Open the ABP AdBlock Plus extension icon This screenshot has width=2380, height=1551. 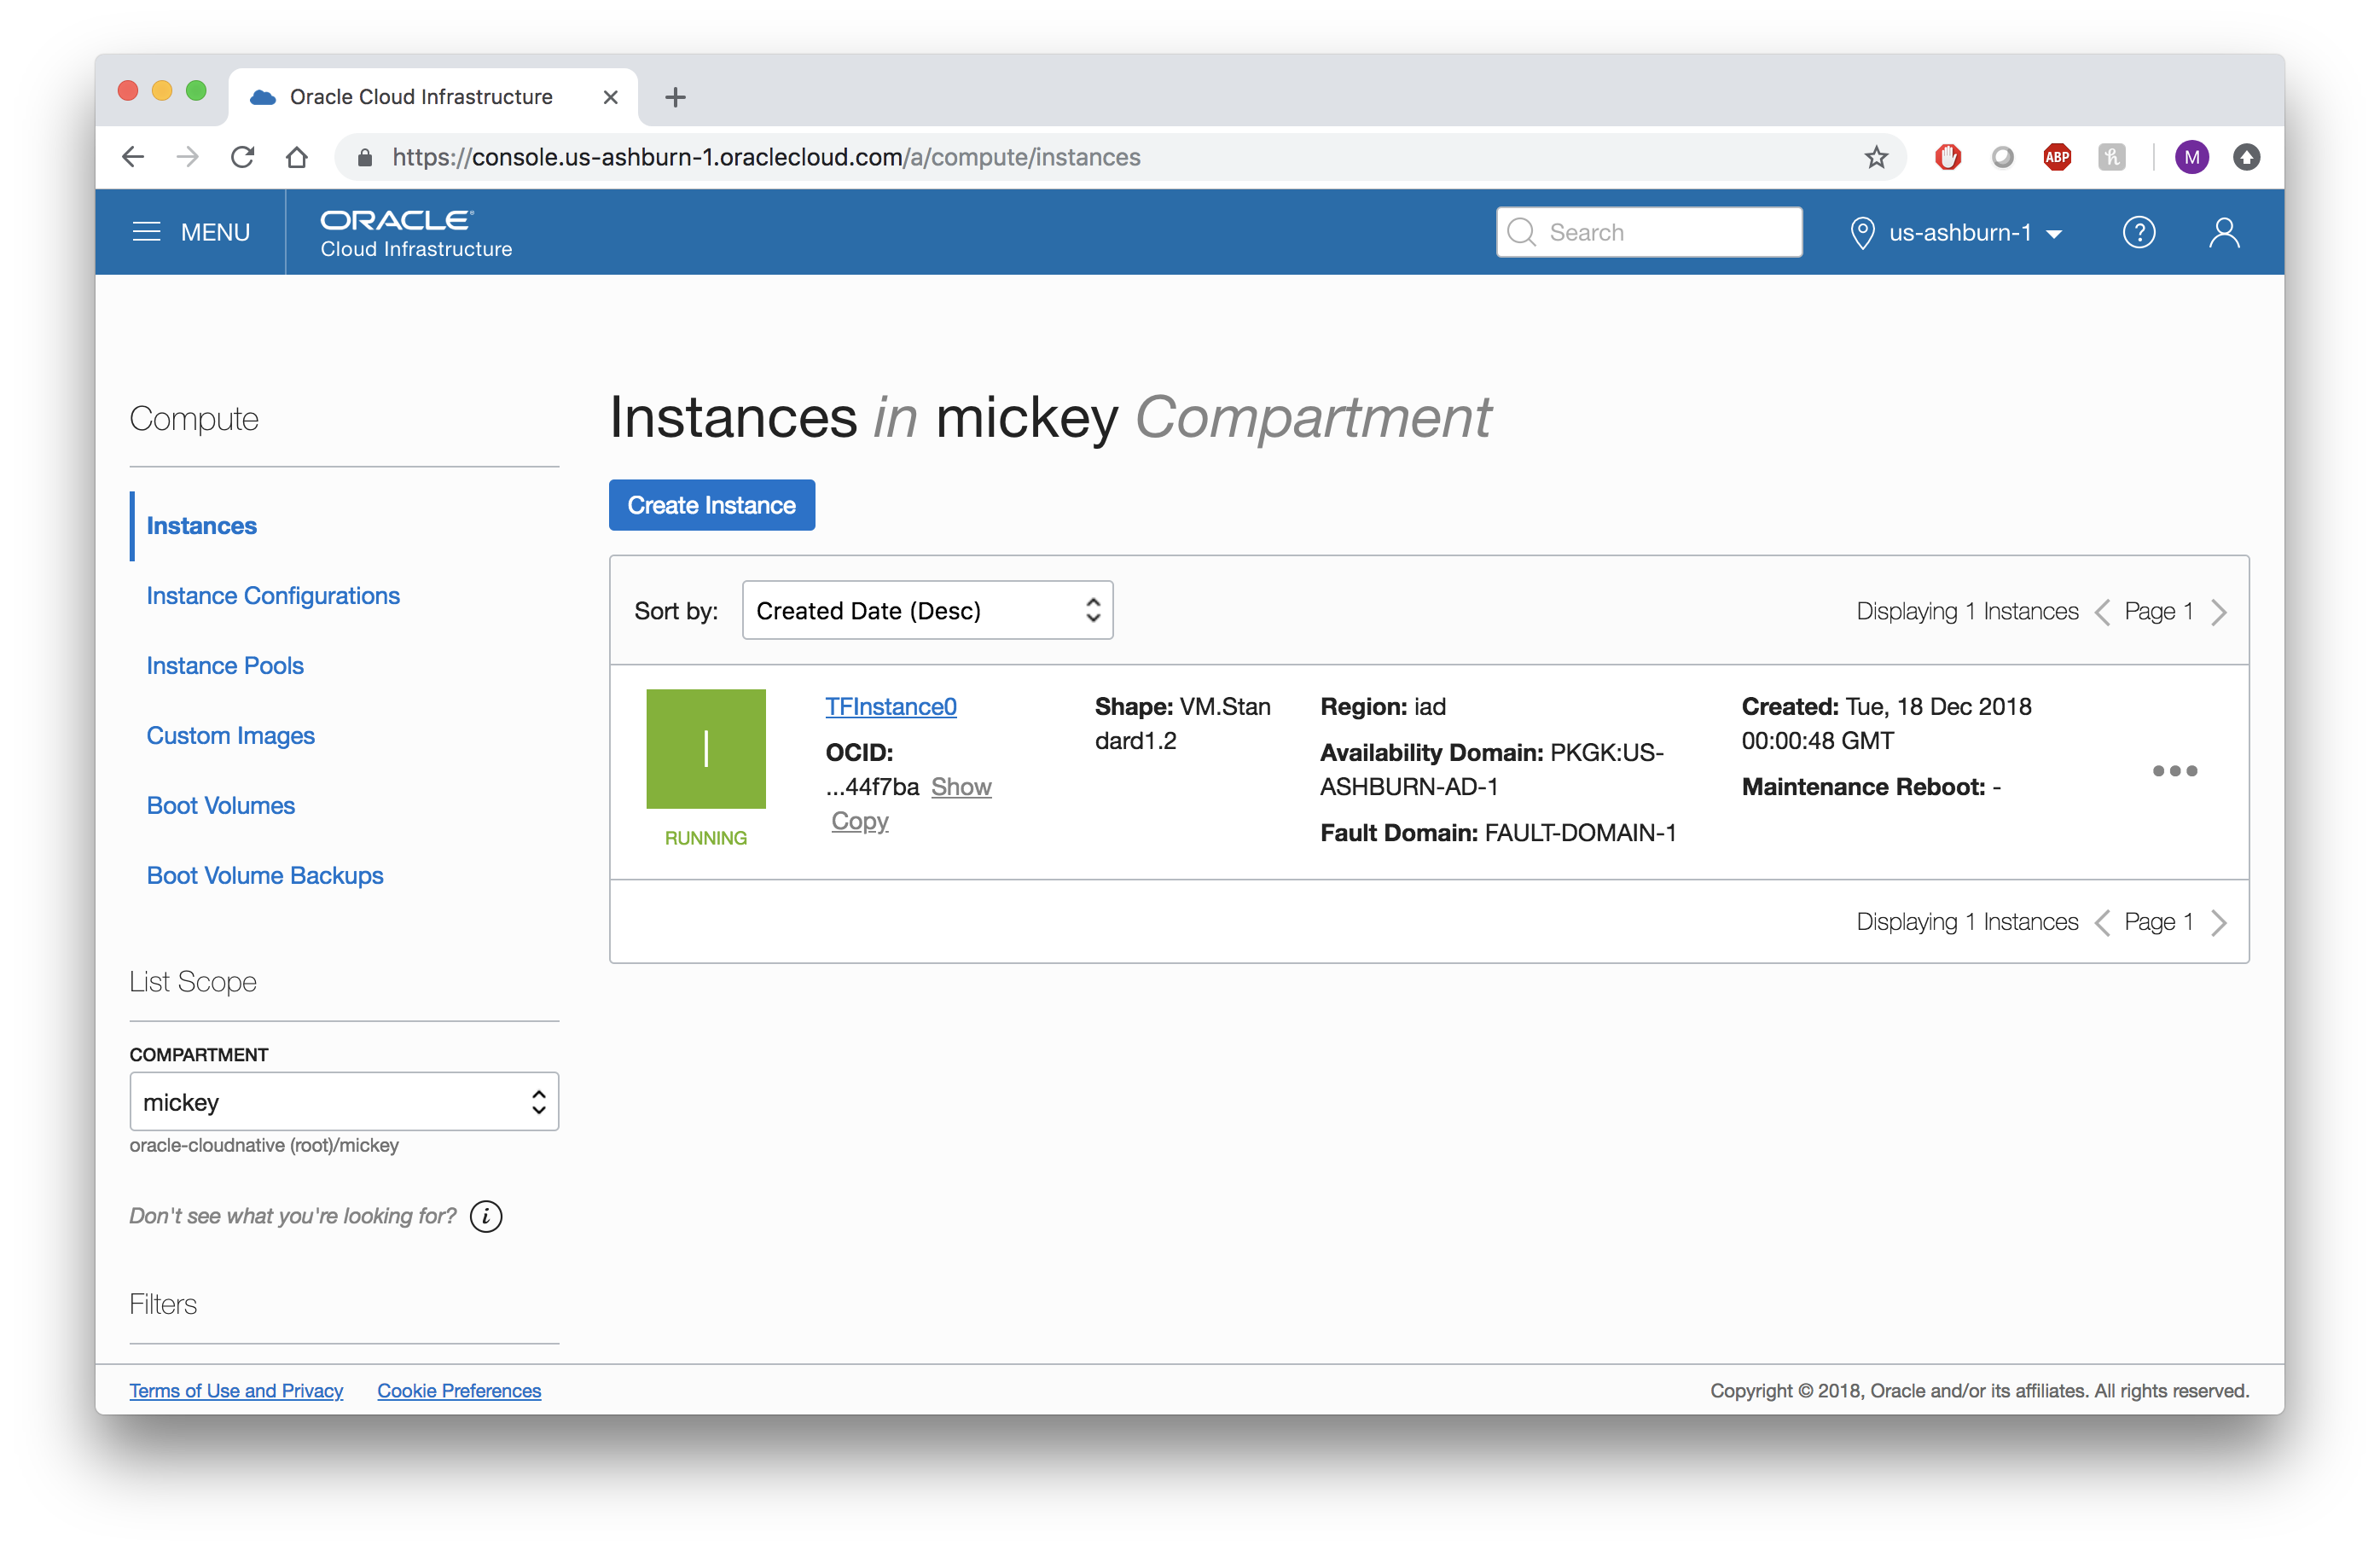(2057, 157)
